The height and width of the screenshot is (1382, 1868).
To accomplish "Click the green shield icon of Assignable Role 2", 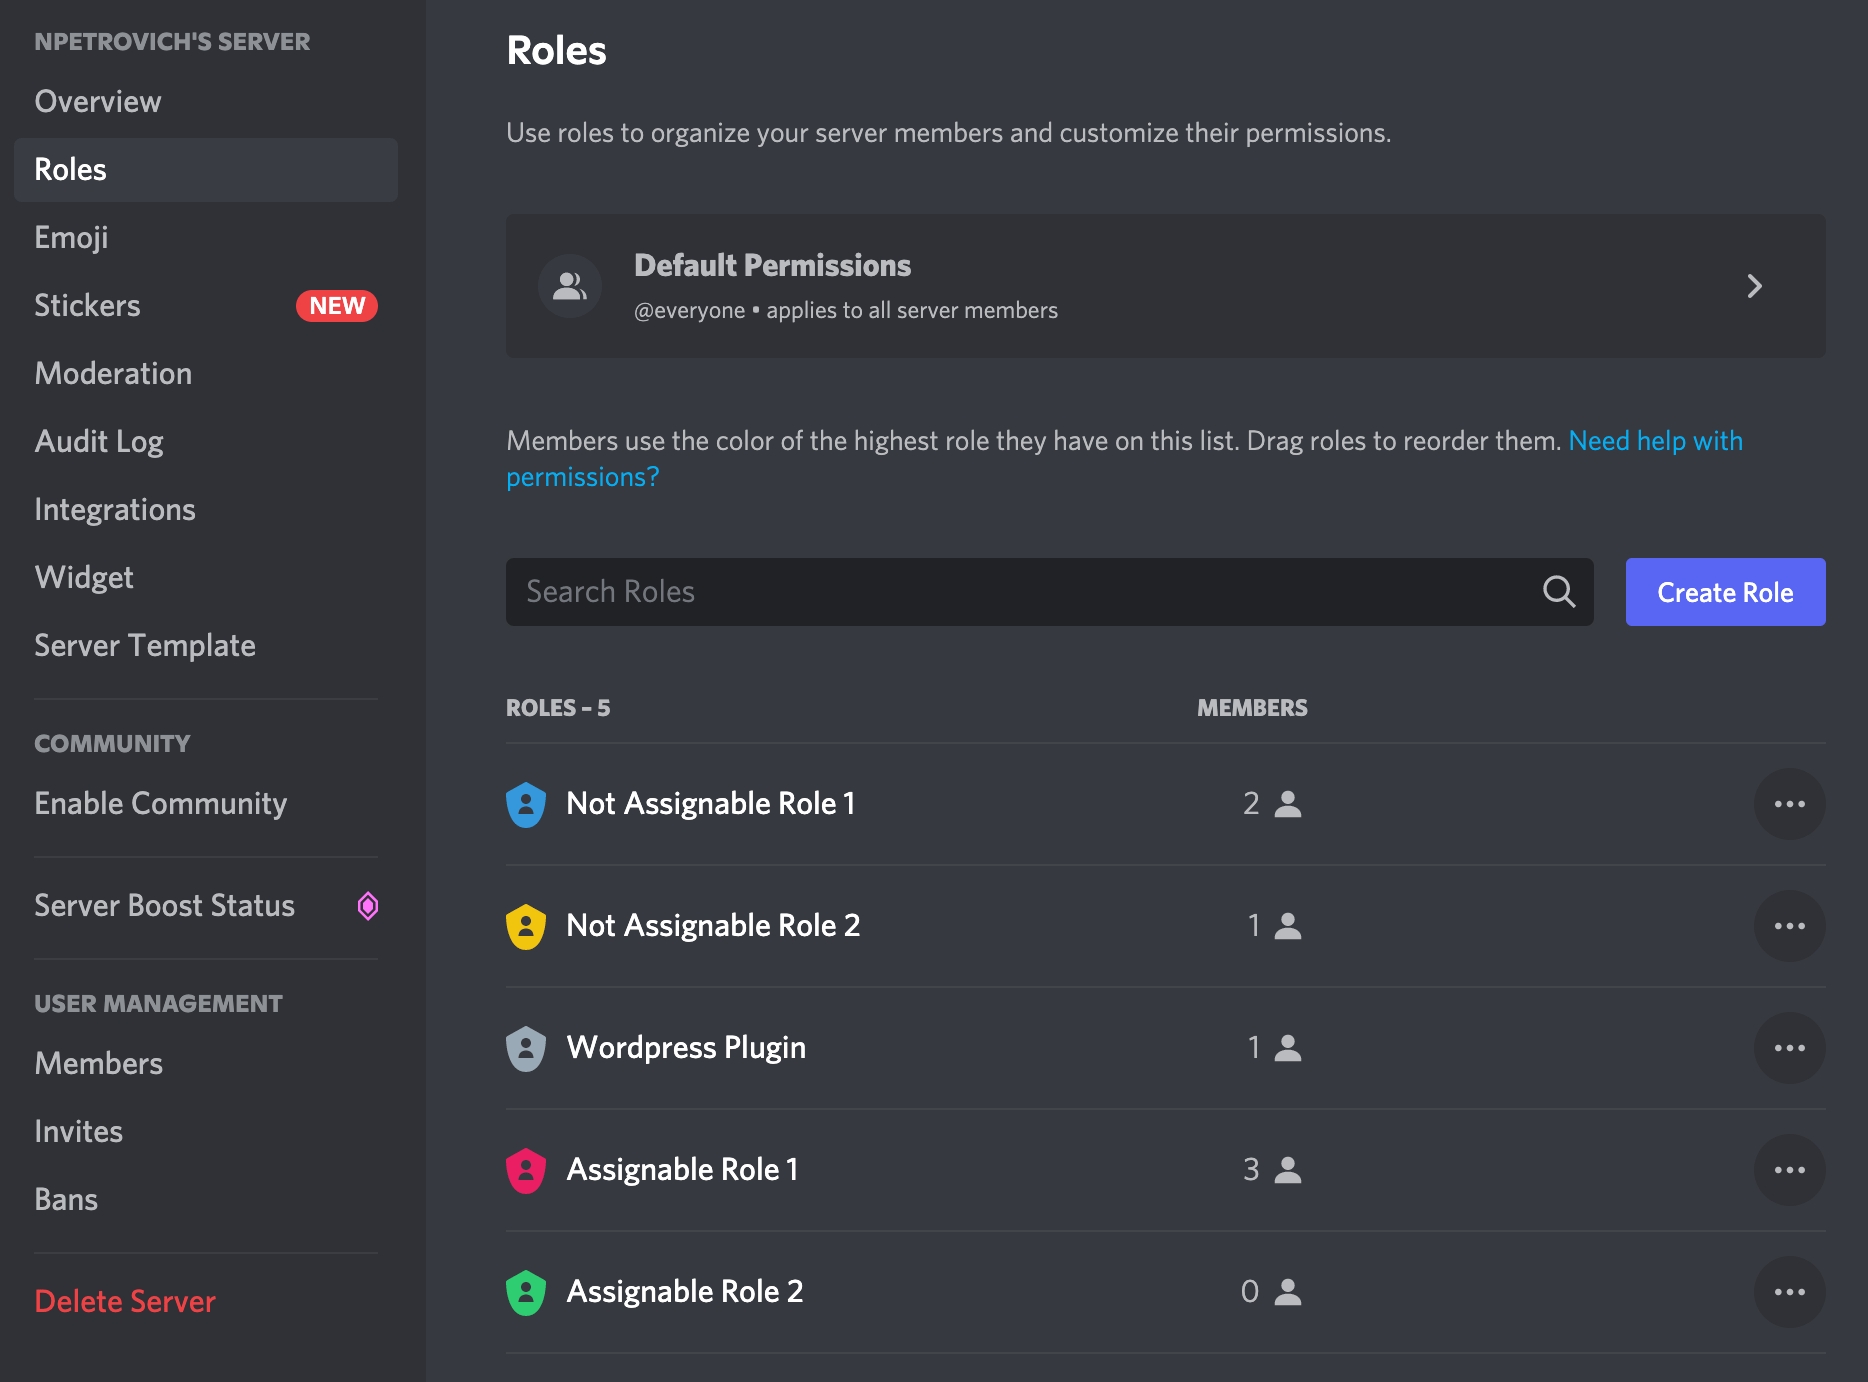I will 526,1292.
